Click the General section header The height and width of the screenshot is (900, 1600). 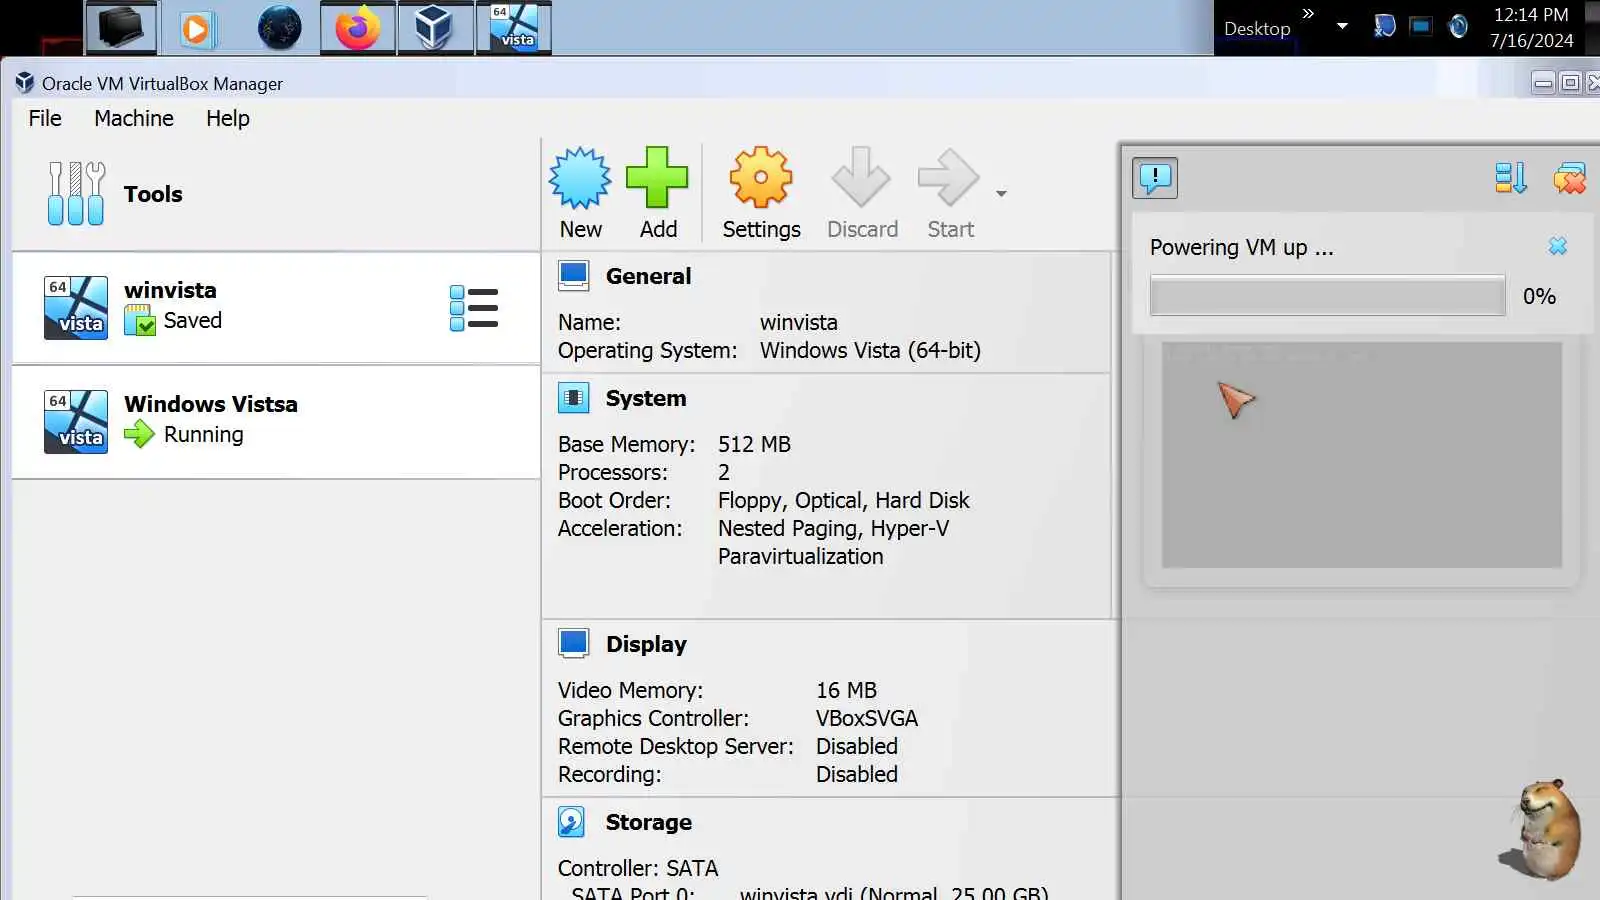(x=648, y=276)
